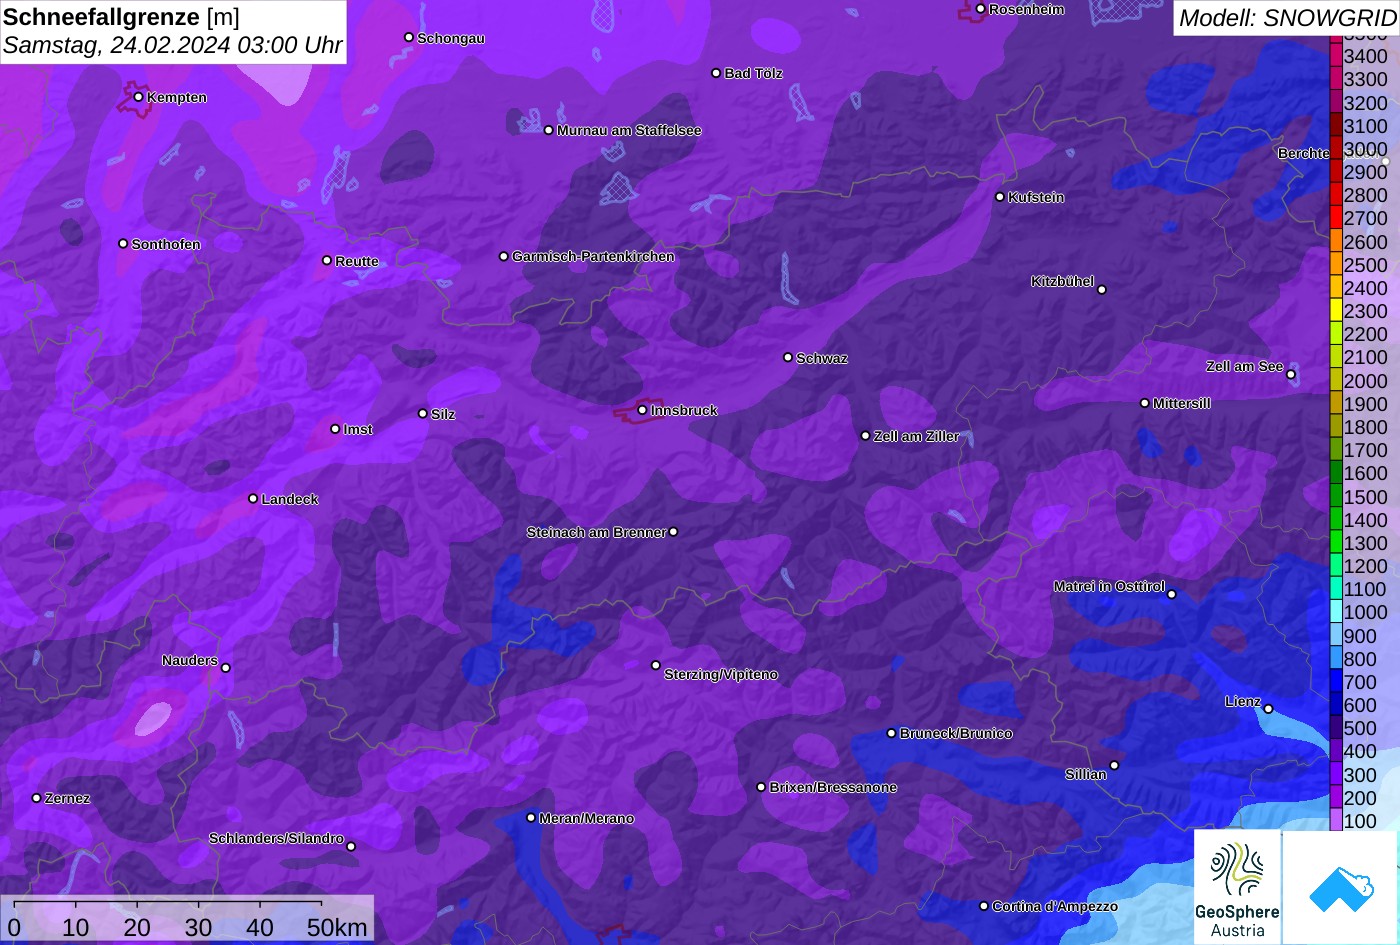Pick the 2900 m legend swatch

tap(1336, 172)
